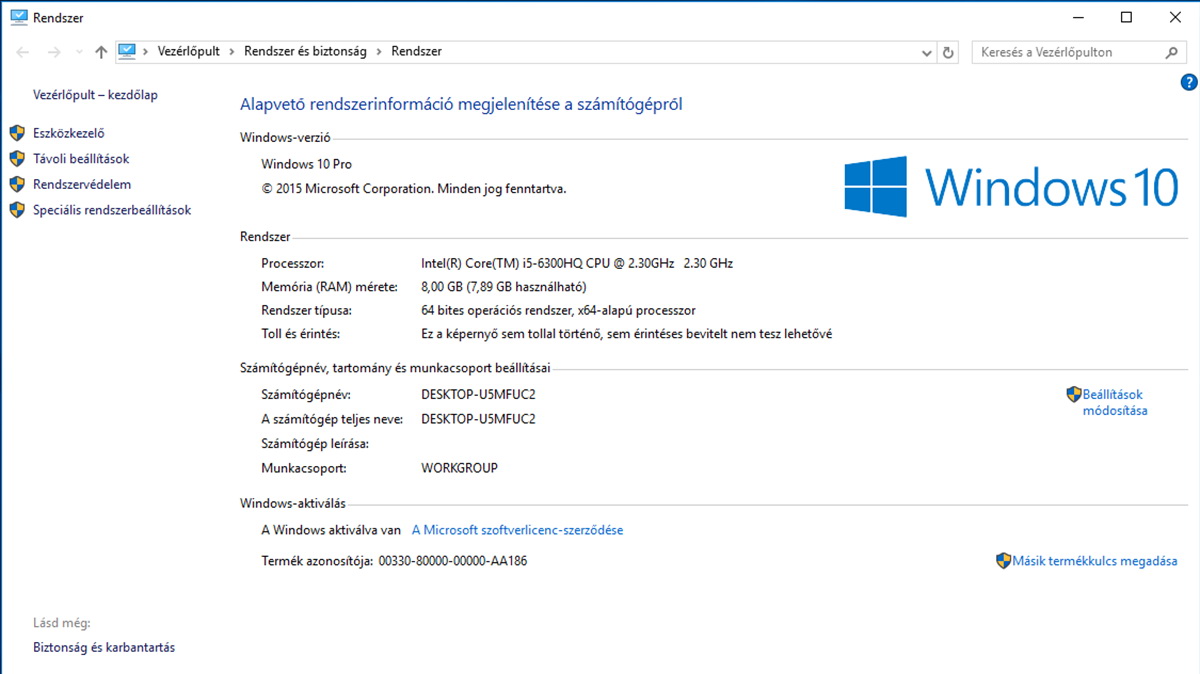
Task: Expand the chevron after Vezérlőpult
Action: pyautogui.click(x=232, y=52)
